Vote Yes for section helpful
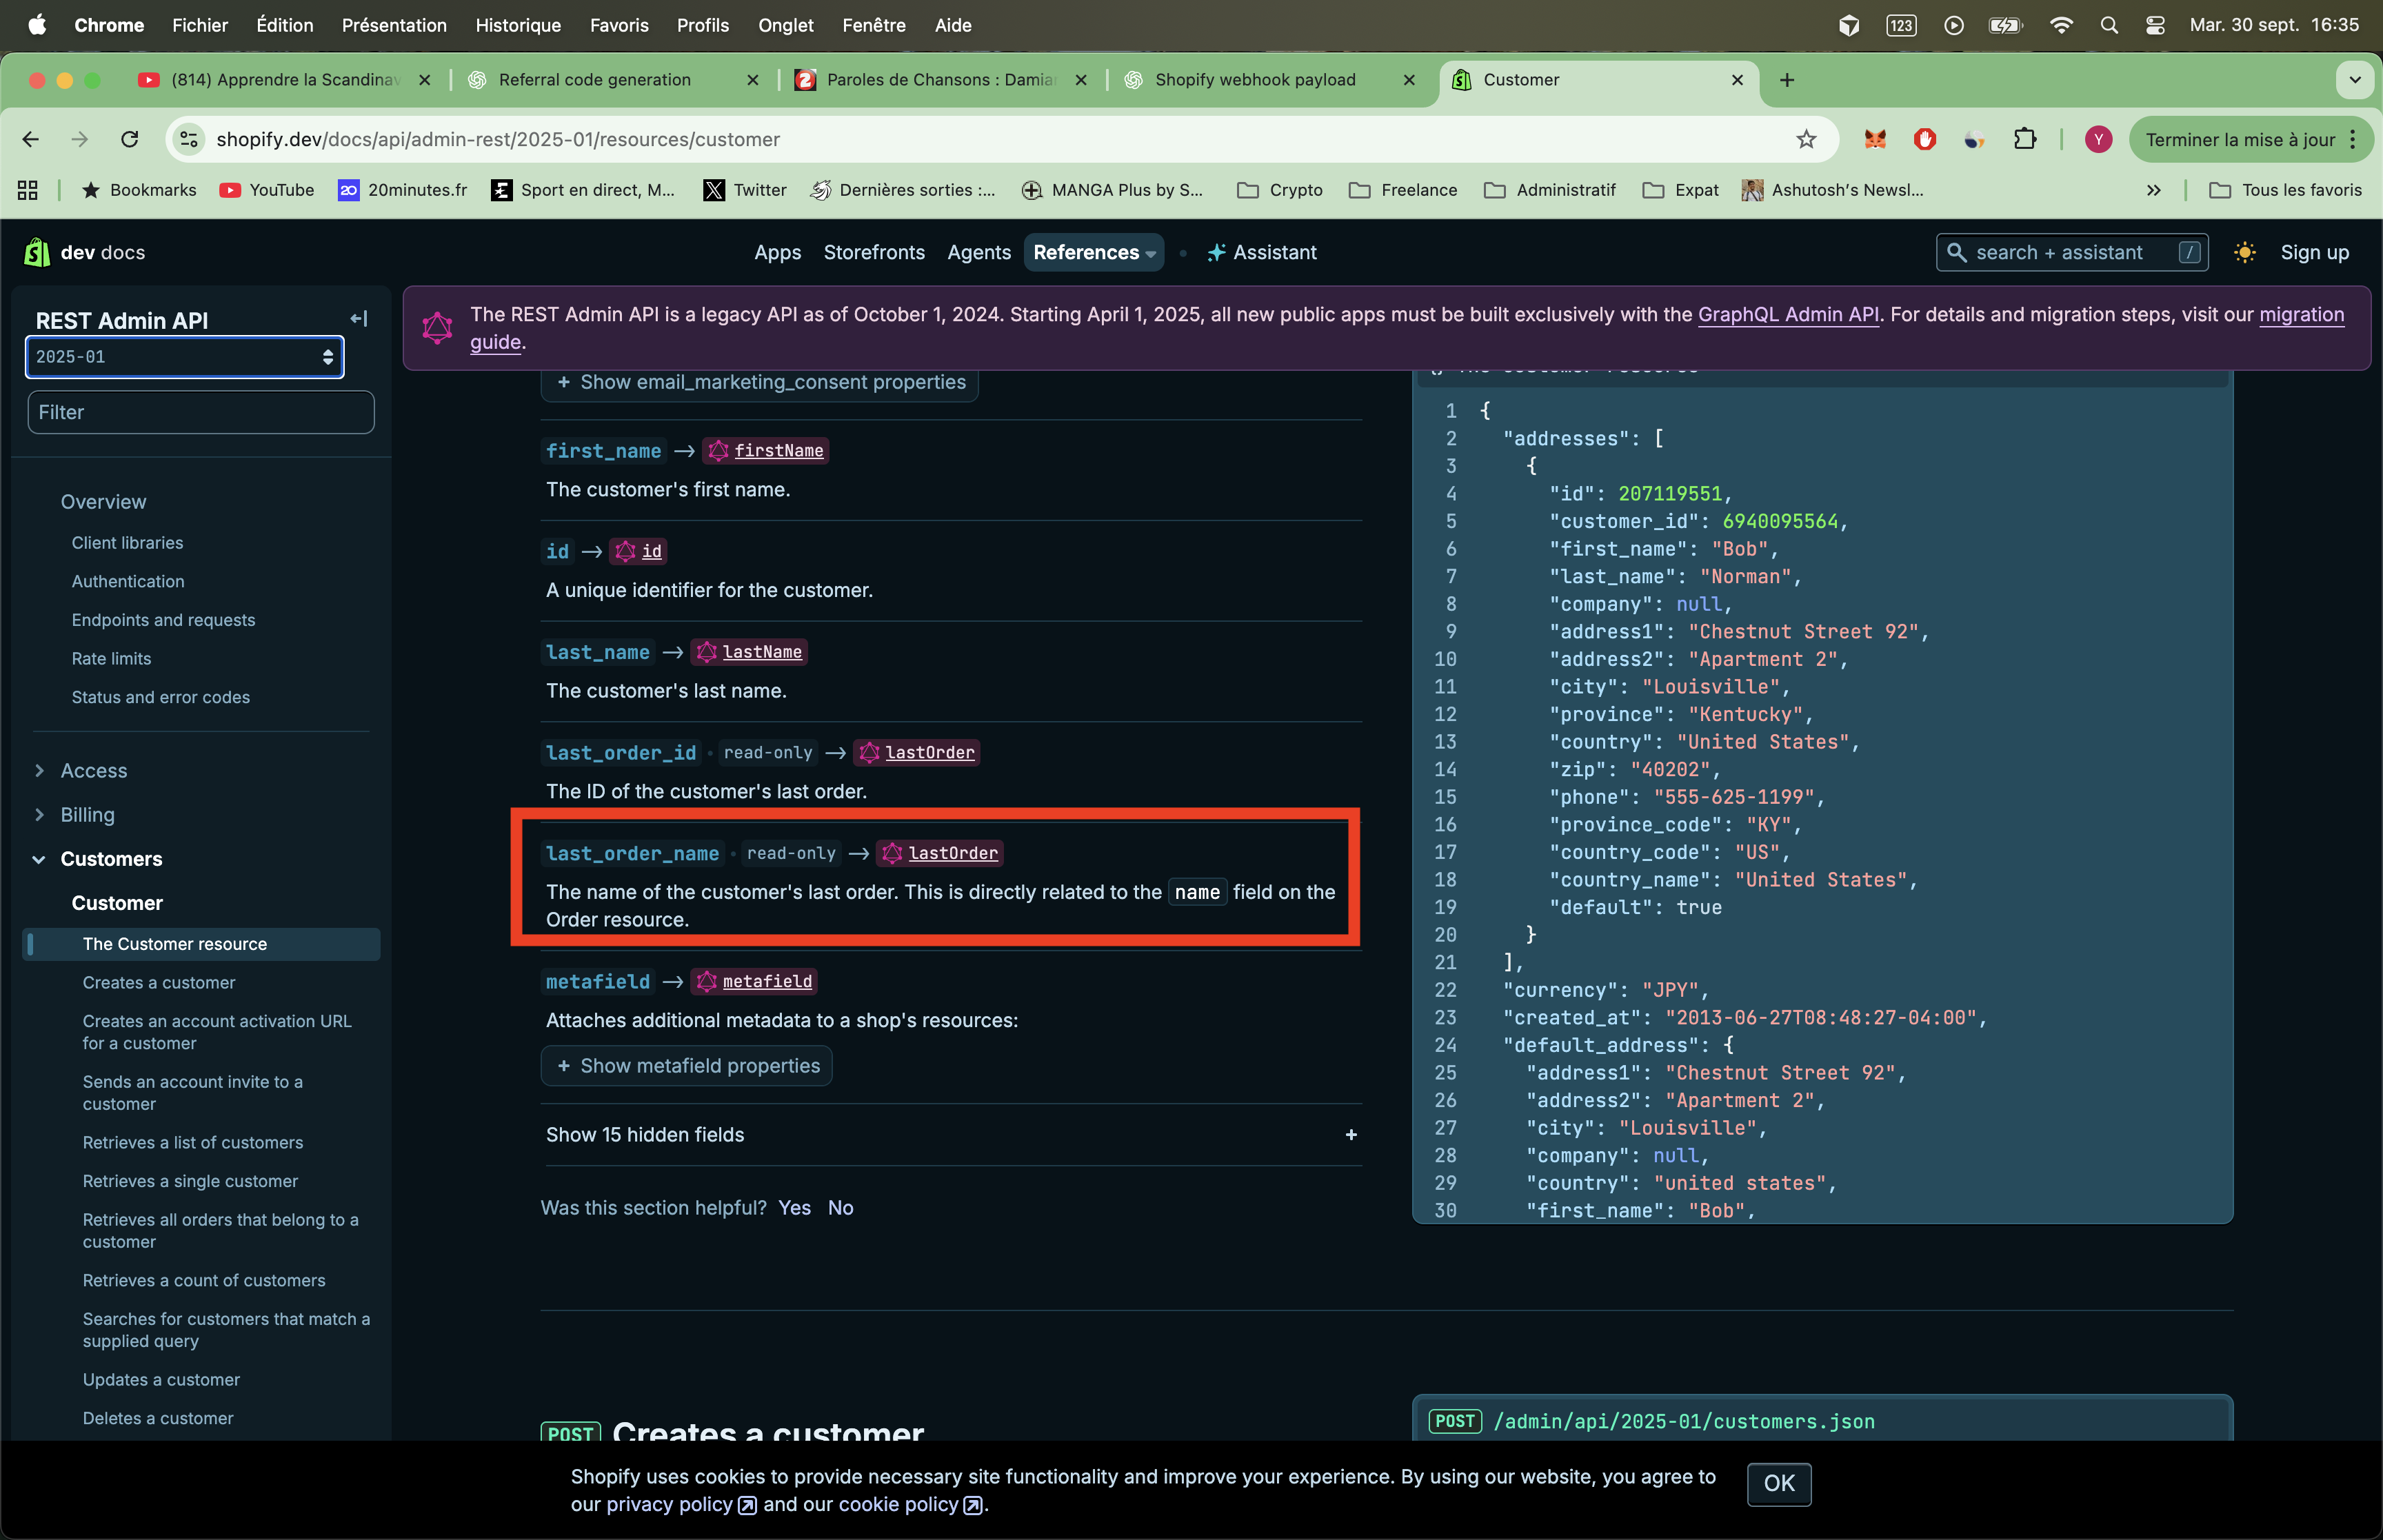The width and height of the screenshot is (2383, 1540). click(x=794, y=1207)
